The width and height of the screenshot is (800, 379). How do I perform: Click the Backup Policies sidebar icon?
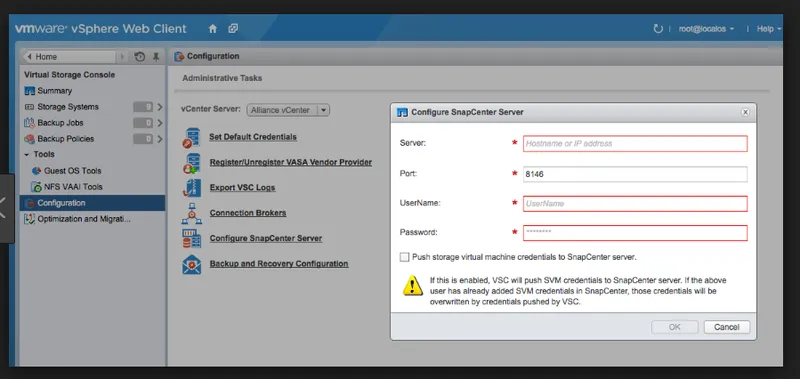coord(30,139)
